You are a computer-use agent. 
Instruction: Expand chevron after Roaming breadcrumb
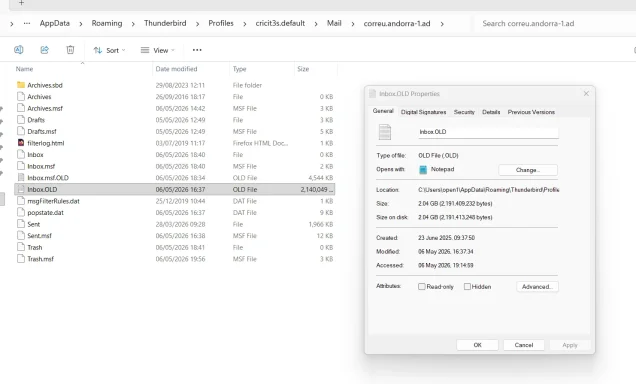[133, 24]
